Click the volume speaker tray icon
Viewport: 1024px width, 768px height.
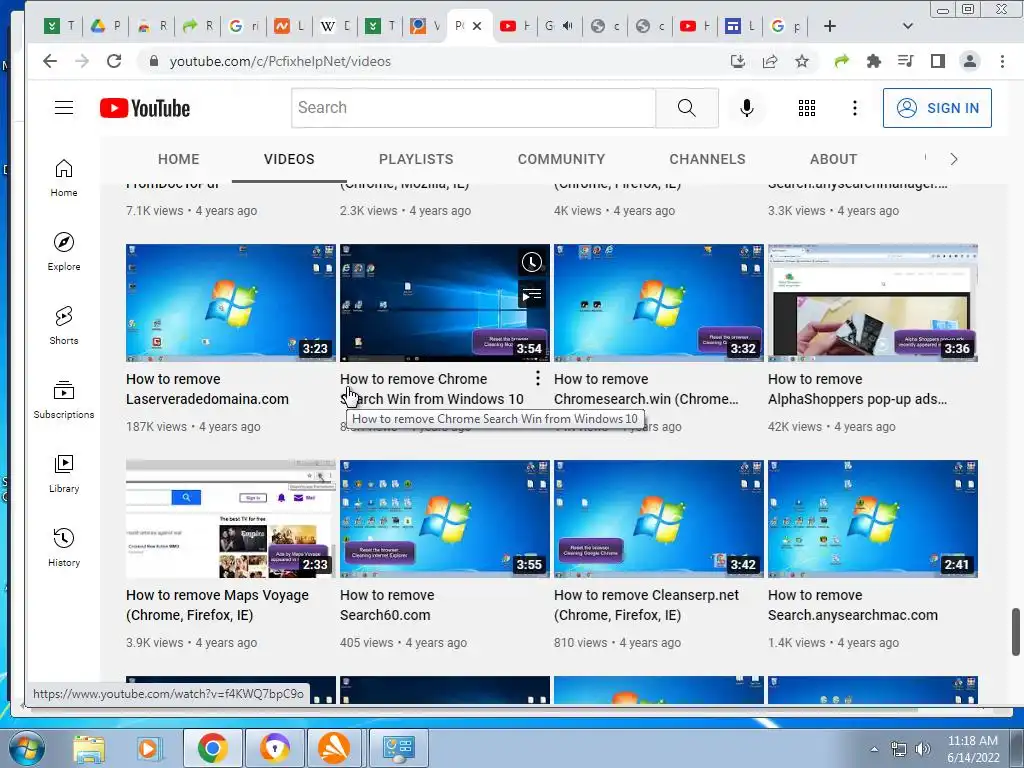tap(923, 749)
